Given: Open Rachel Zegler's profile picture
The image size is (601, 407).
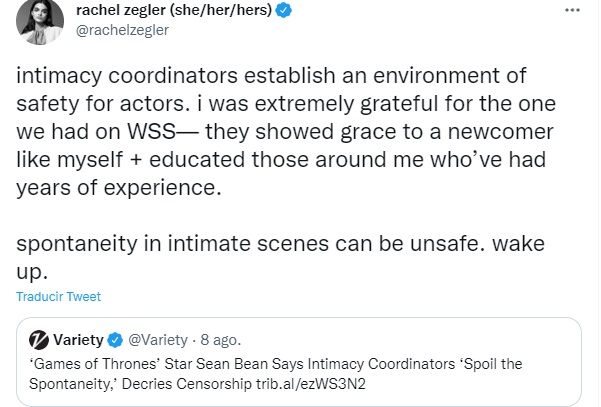Looking at the screenshot, I should coord(38,21).
